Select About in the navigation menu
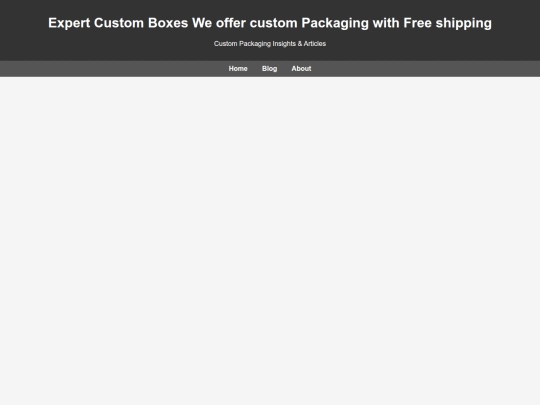 coord(301,69)
